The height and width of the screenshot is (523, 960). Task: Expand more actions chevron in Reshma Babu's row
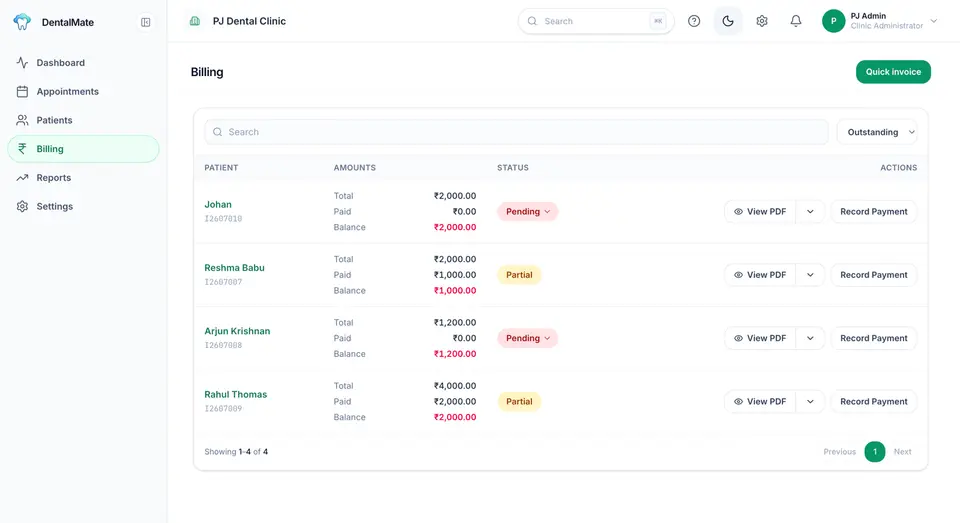[x=810, y=275]
